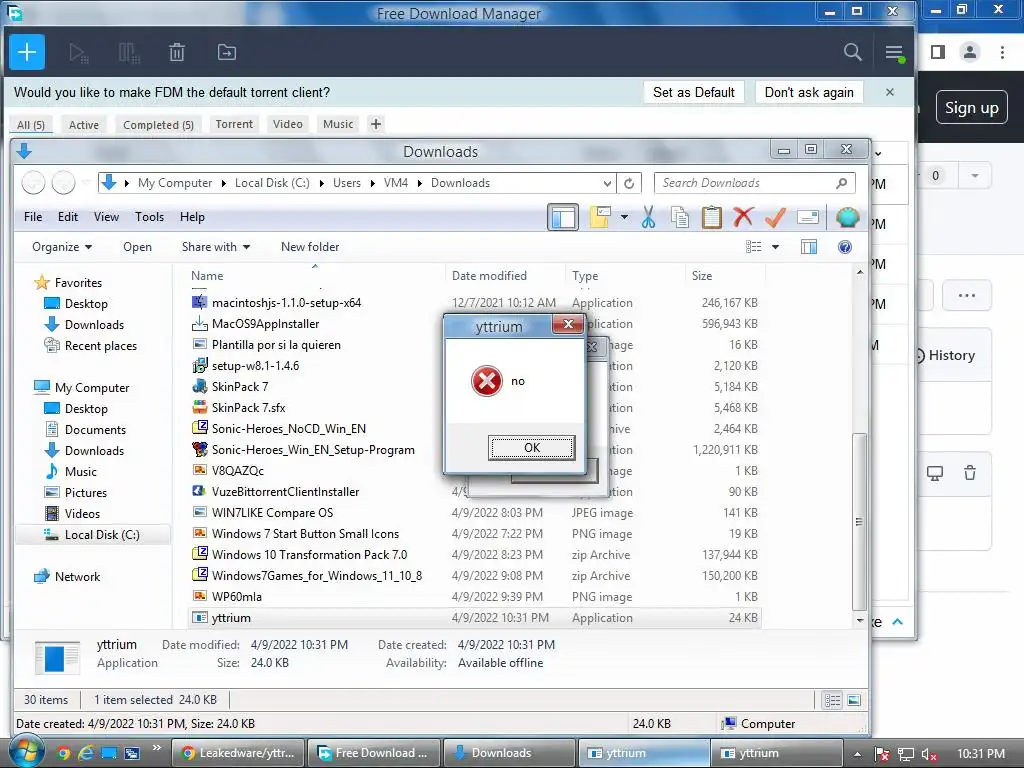Expand Share with dropdown
Screen dimensions: 1024x768
pos(216,247)
